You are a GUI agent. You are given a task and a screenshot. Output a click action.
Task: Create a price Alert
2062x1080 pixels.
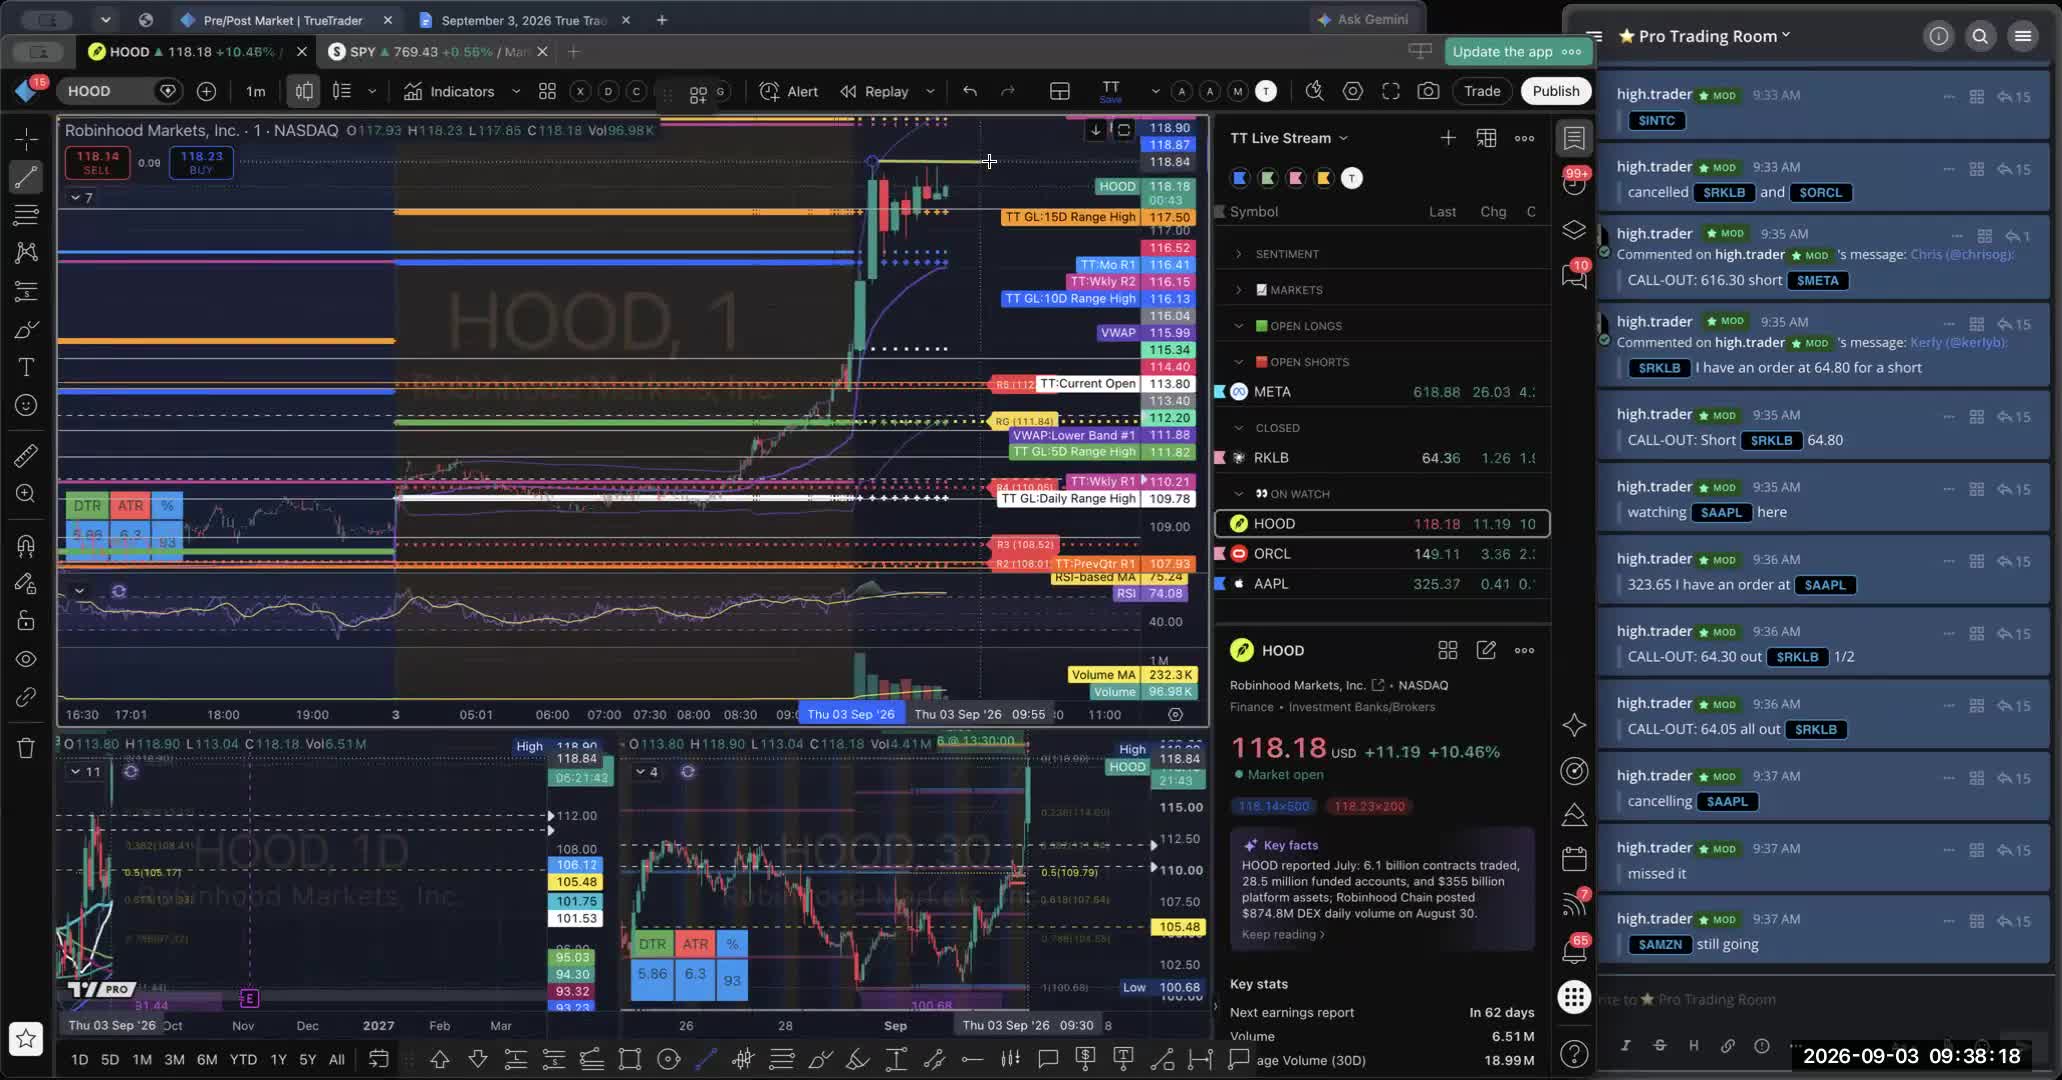pyautogui.click(x=789, y=91)
